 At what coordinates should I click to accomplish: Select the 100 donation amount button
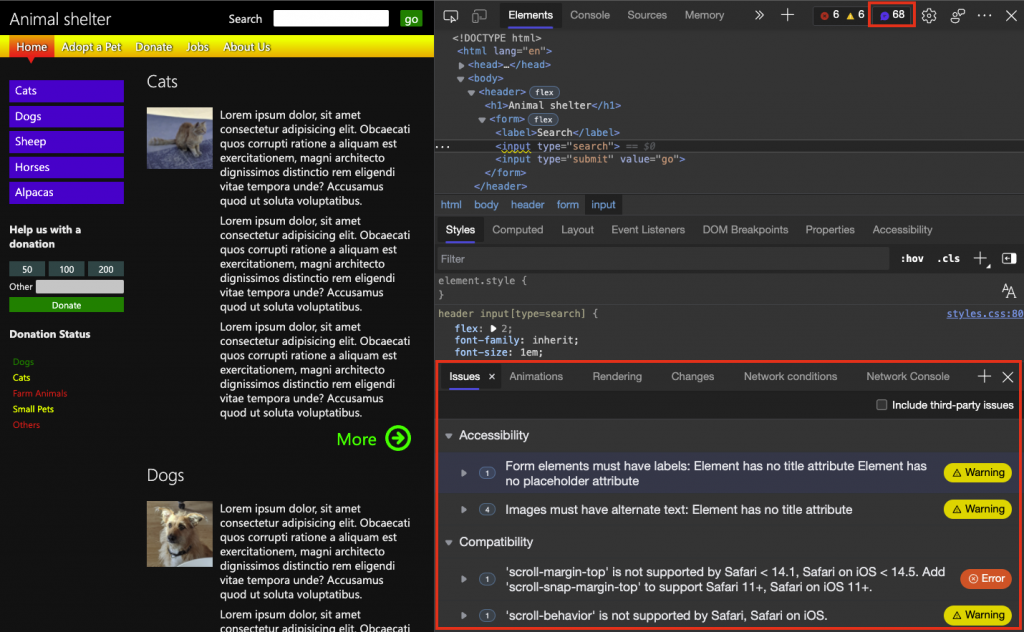coord(67,269)
